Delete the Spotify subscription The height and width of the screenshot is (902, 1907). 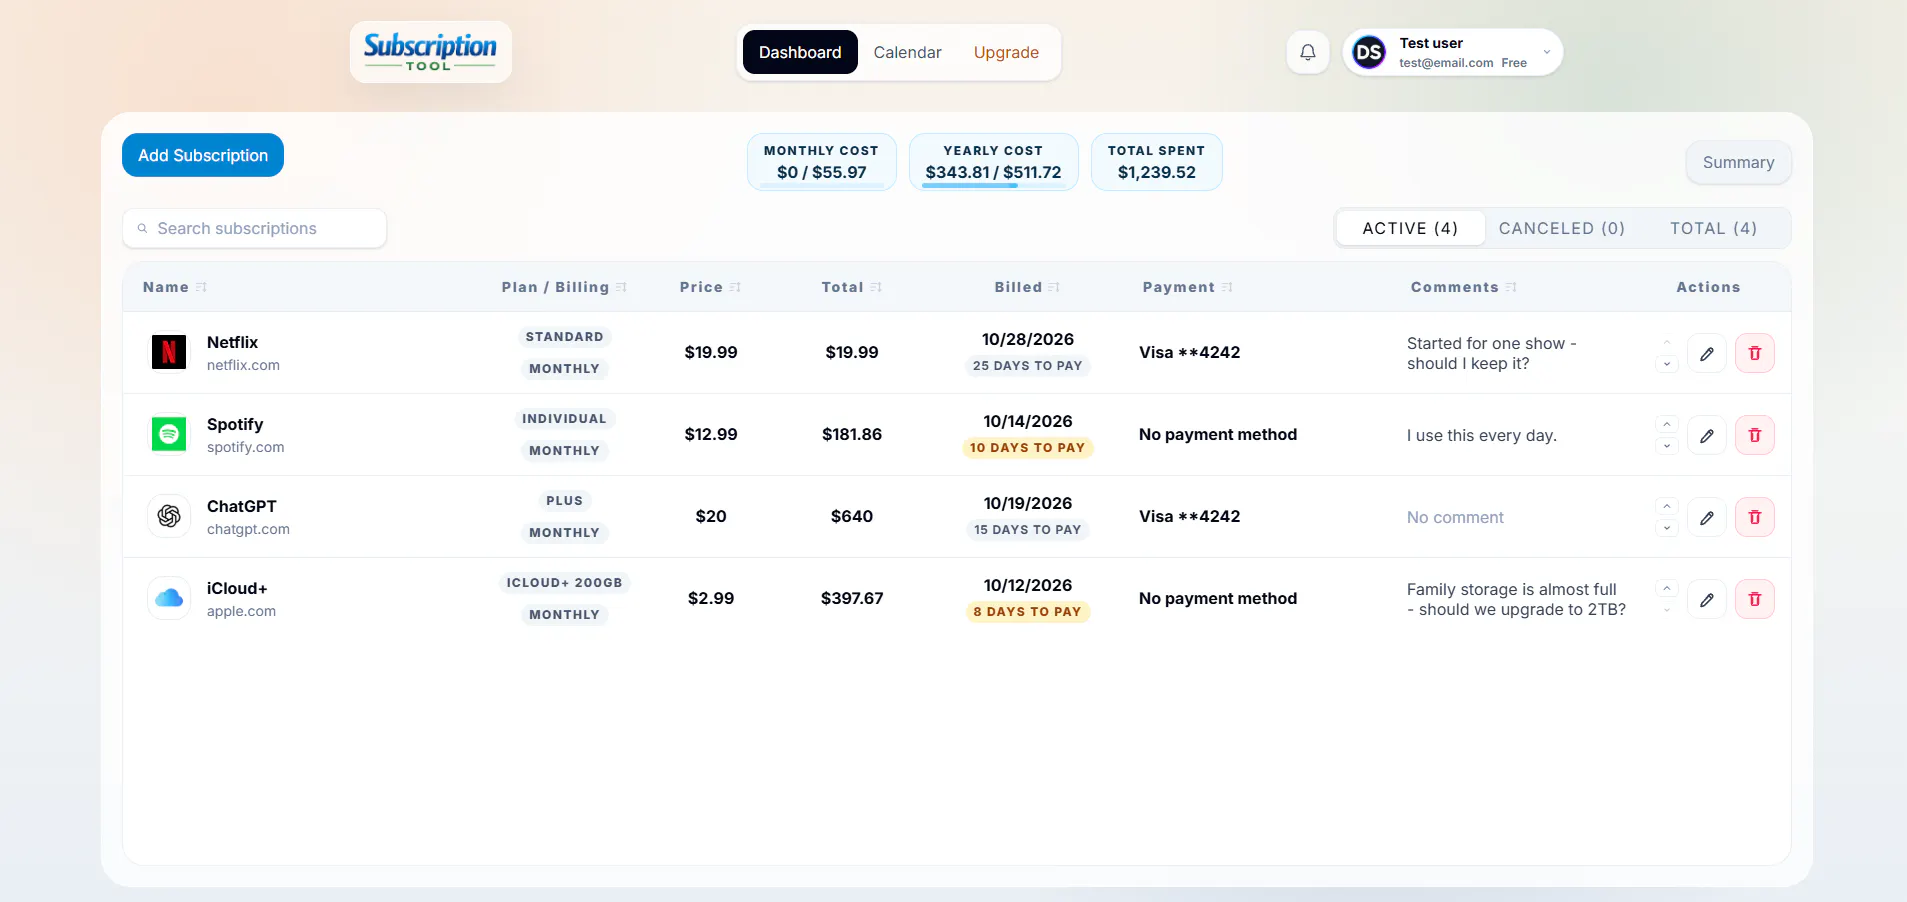coord(1754,435)
